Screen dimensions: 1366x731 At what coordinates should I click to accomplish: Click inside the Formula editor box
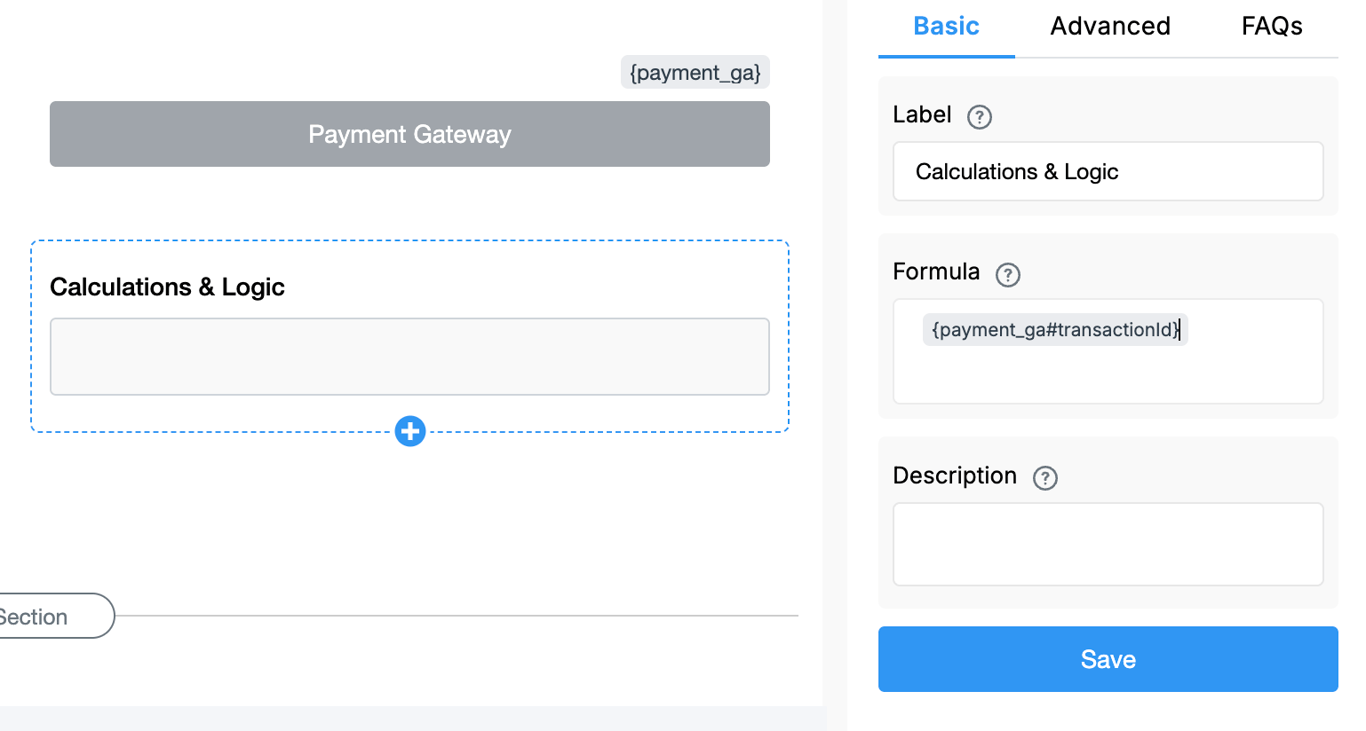pyautogui.click(x=1107, y=372)
